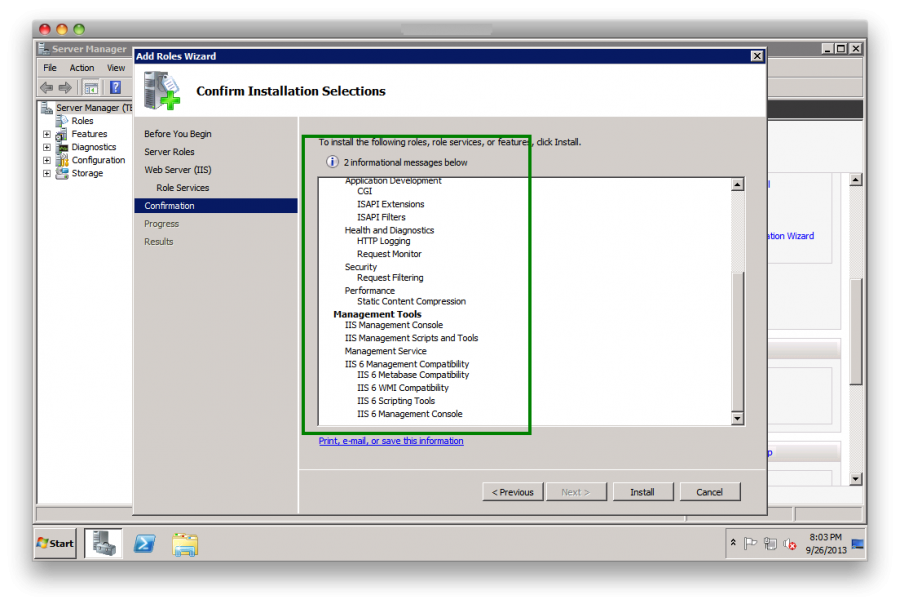This screenshot has height=604, width=900.
Task: Expand the Features node
Action: tap(45, 133)
